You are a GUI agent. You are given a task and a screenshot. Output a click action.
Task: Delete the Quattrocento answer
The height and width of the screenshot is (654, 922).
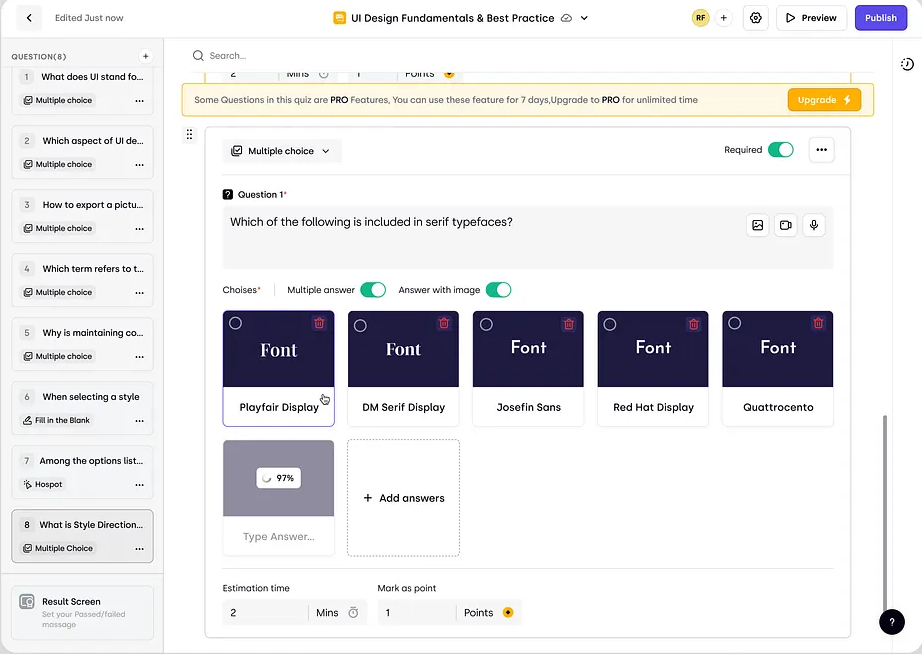click(x=818, y=324)
